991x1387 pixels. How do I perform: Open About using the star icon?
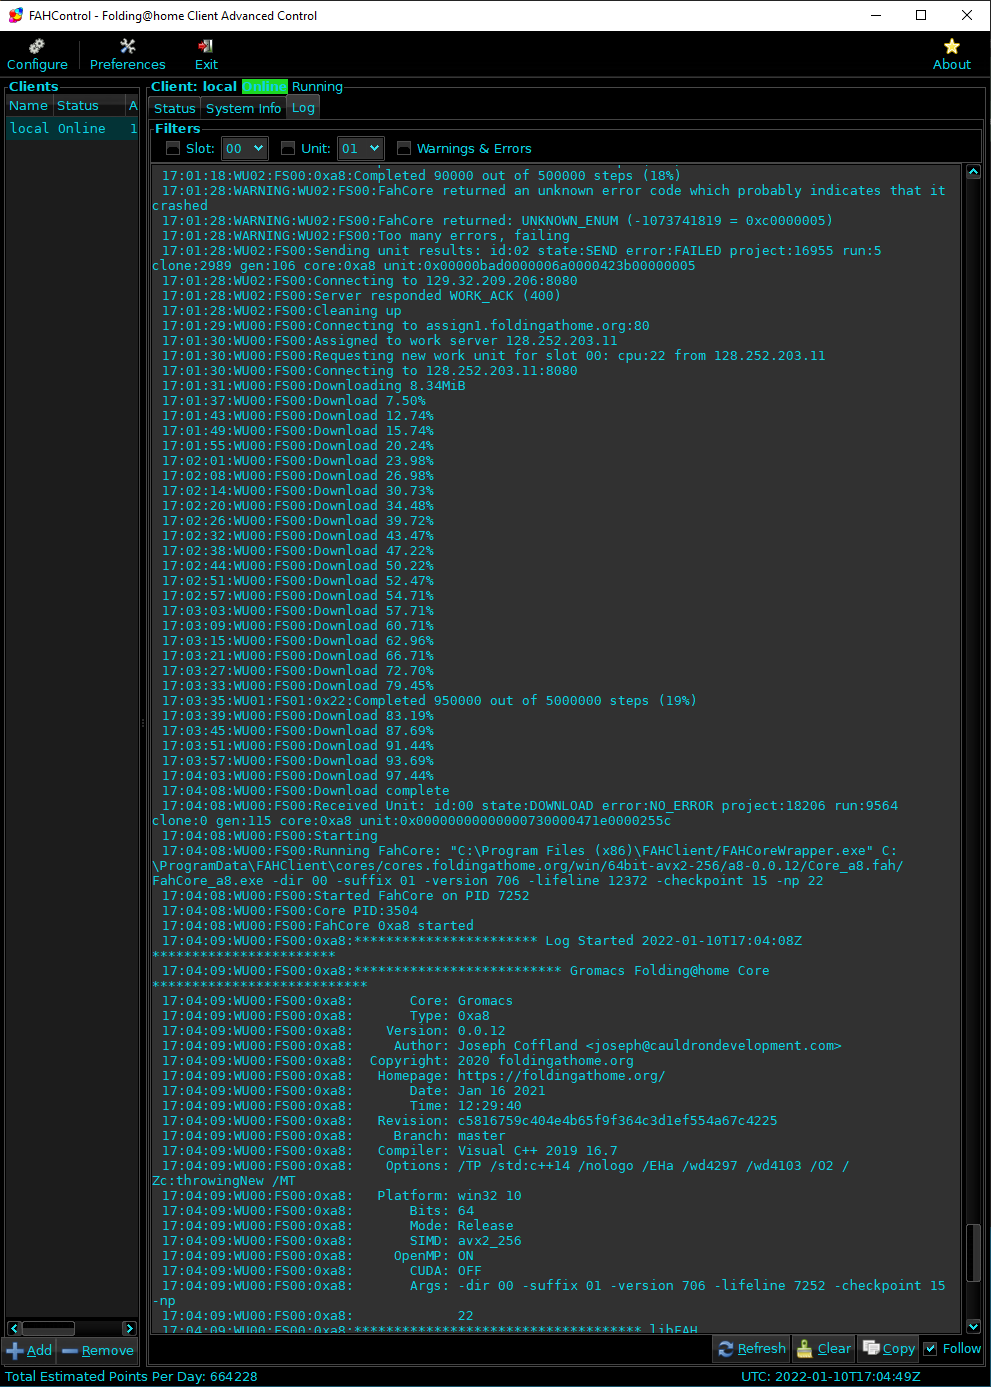951,46
